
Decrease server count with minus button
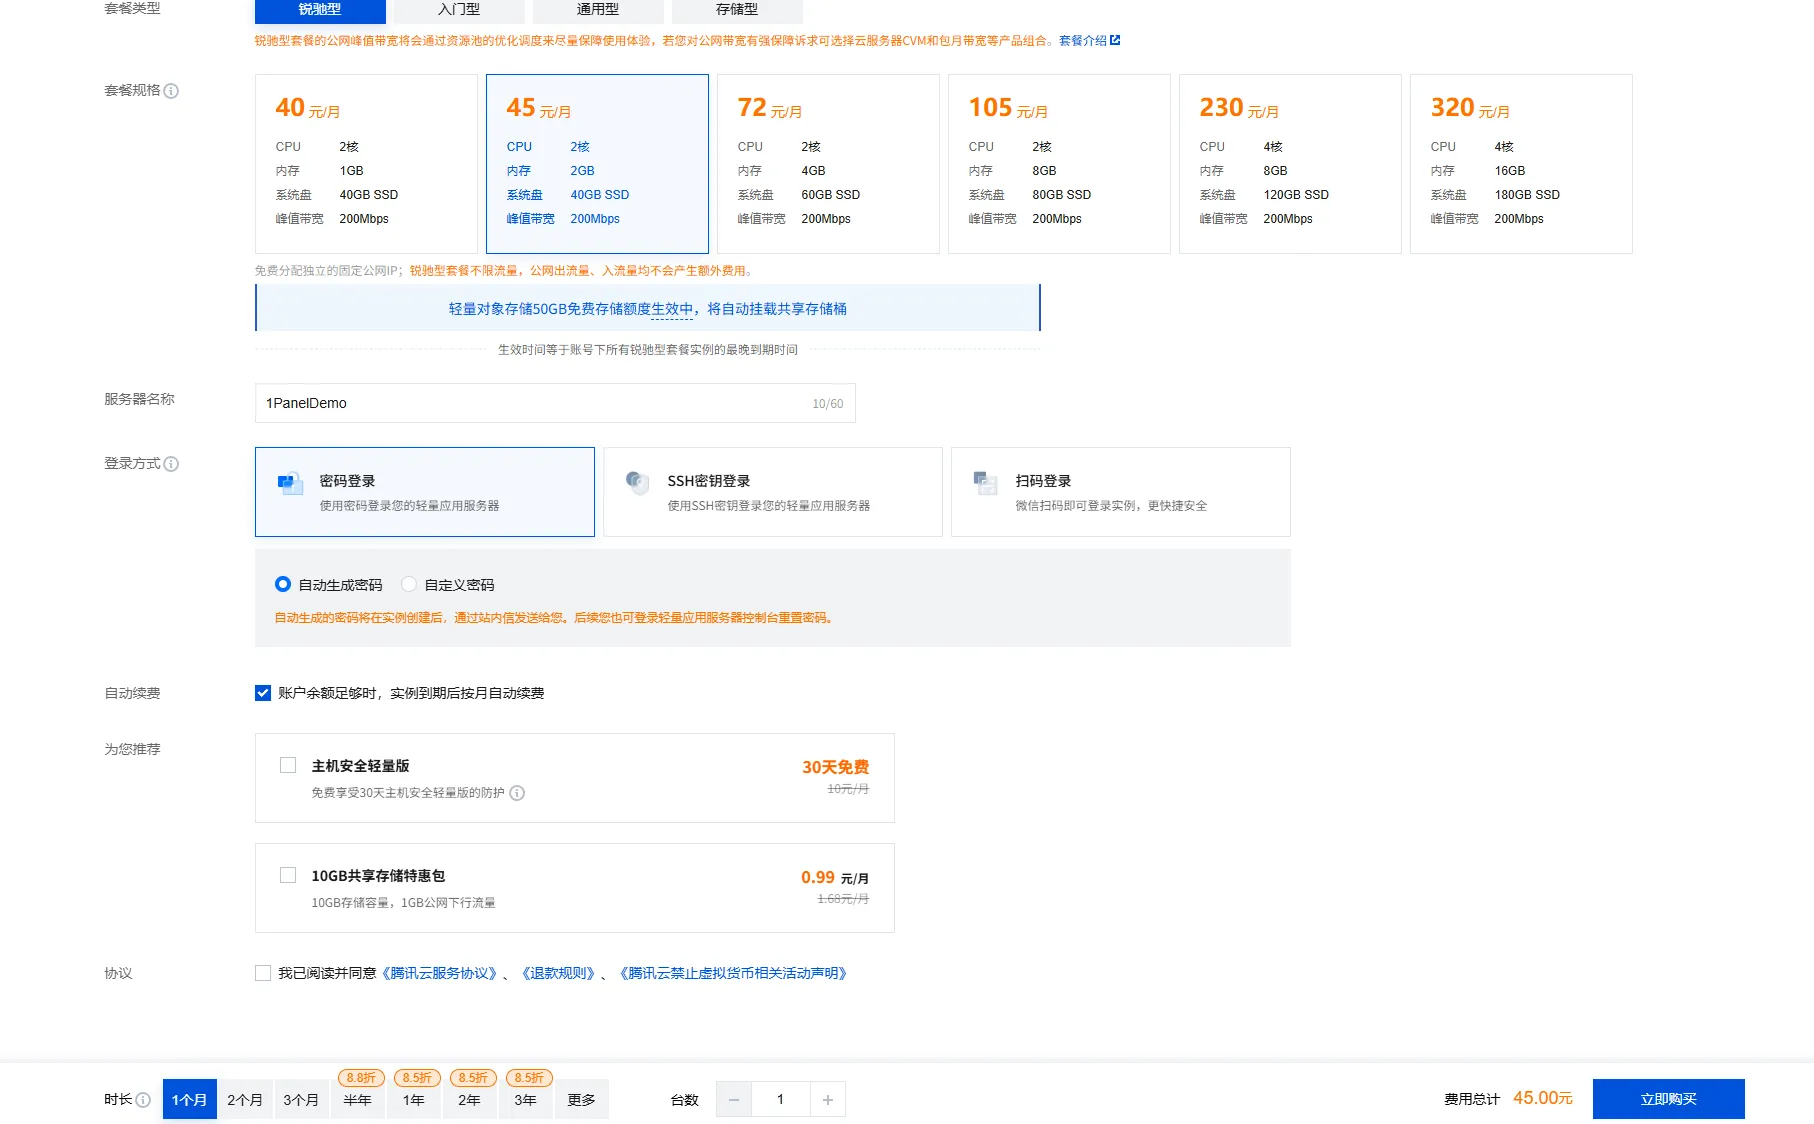click(x=734, y=1100)
